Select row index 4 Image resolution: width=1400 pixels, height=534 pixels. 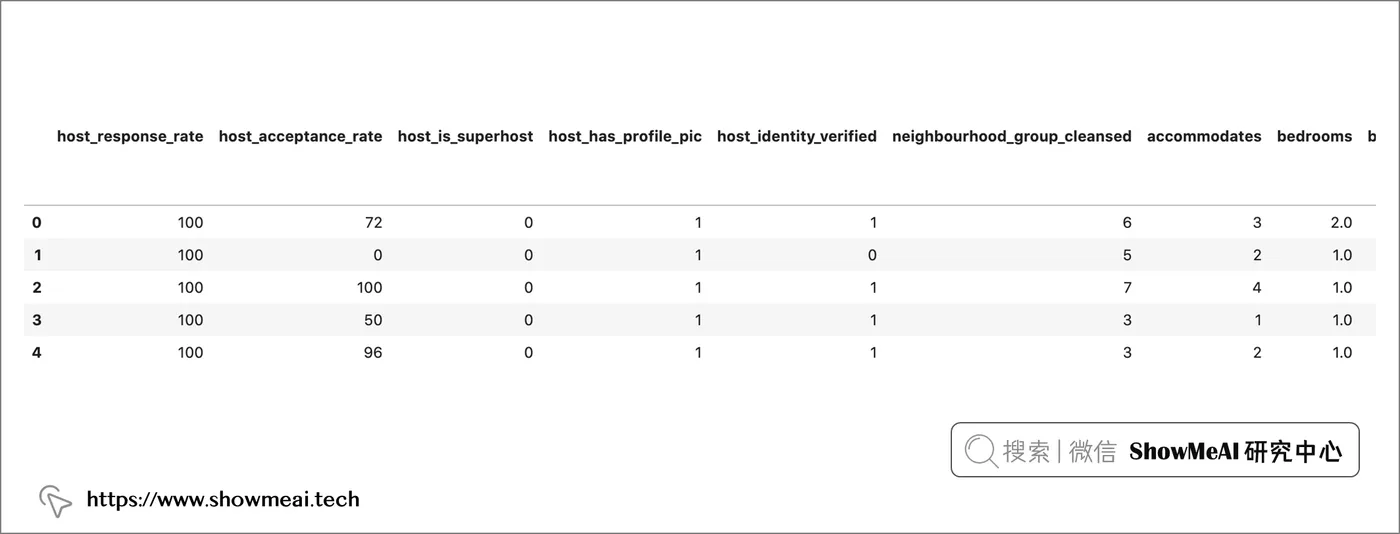pos(37,353)
